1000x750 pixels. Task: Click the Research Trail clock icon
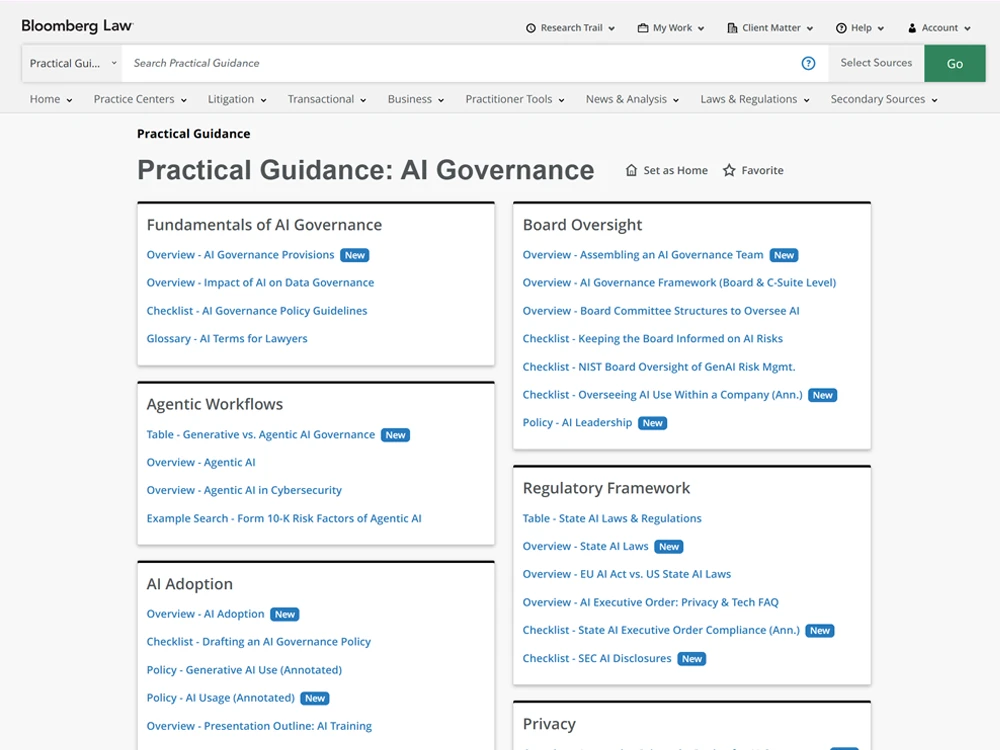(x=531, y=28)
